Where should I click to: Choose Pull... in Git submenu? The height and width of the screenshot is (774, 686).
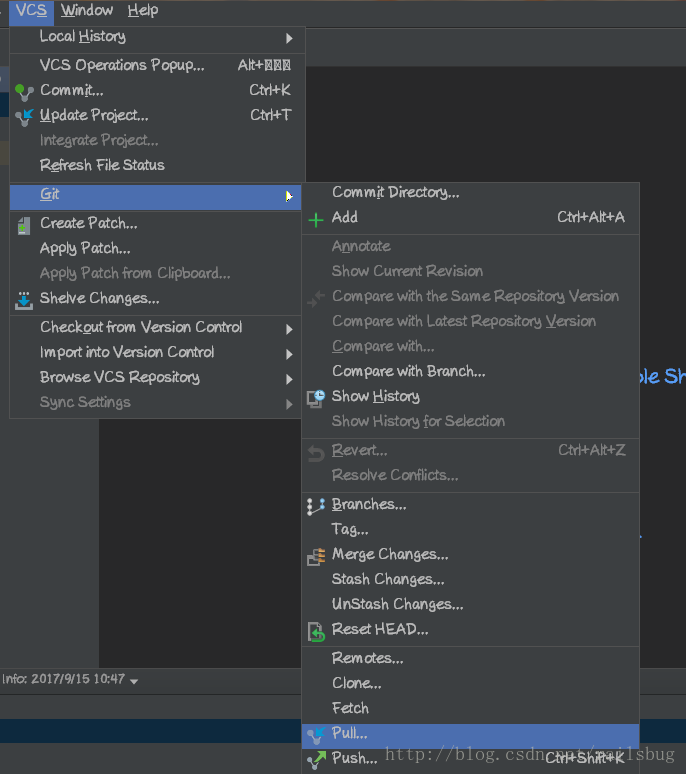471,736
